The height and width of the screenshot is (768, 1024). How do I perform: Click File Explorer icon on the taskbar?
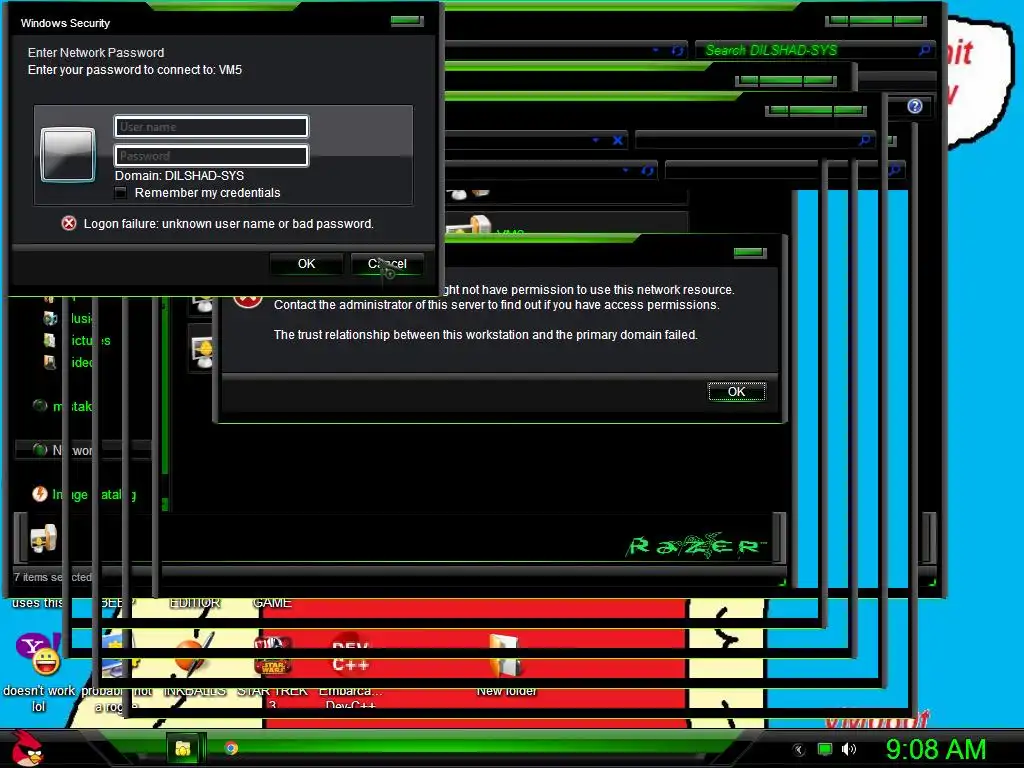(x=183, y=748)
